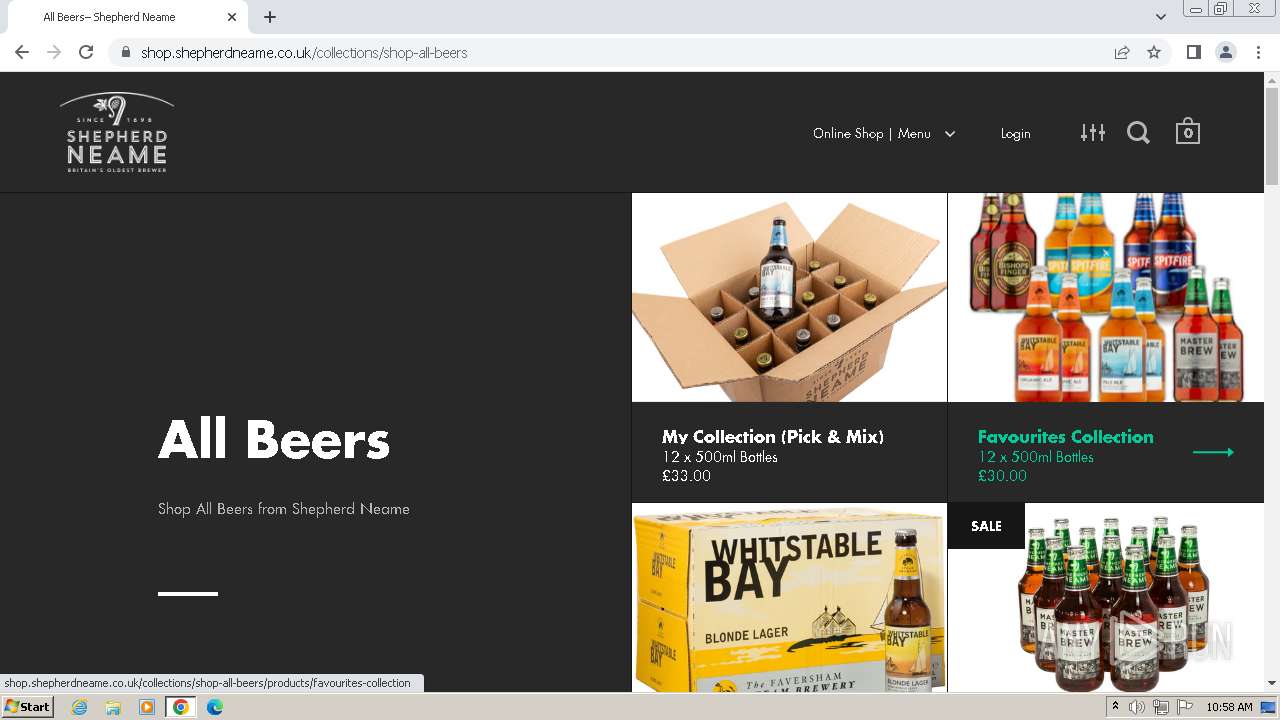Click the Shepherd Neame logo
The height and width of the screenshot is (720, 1280).
point(117,133)
